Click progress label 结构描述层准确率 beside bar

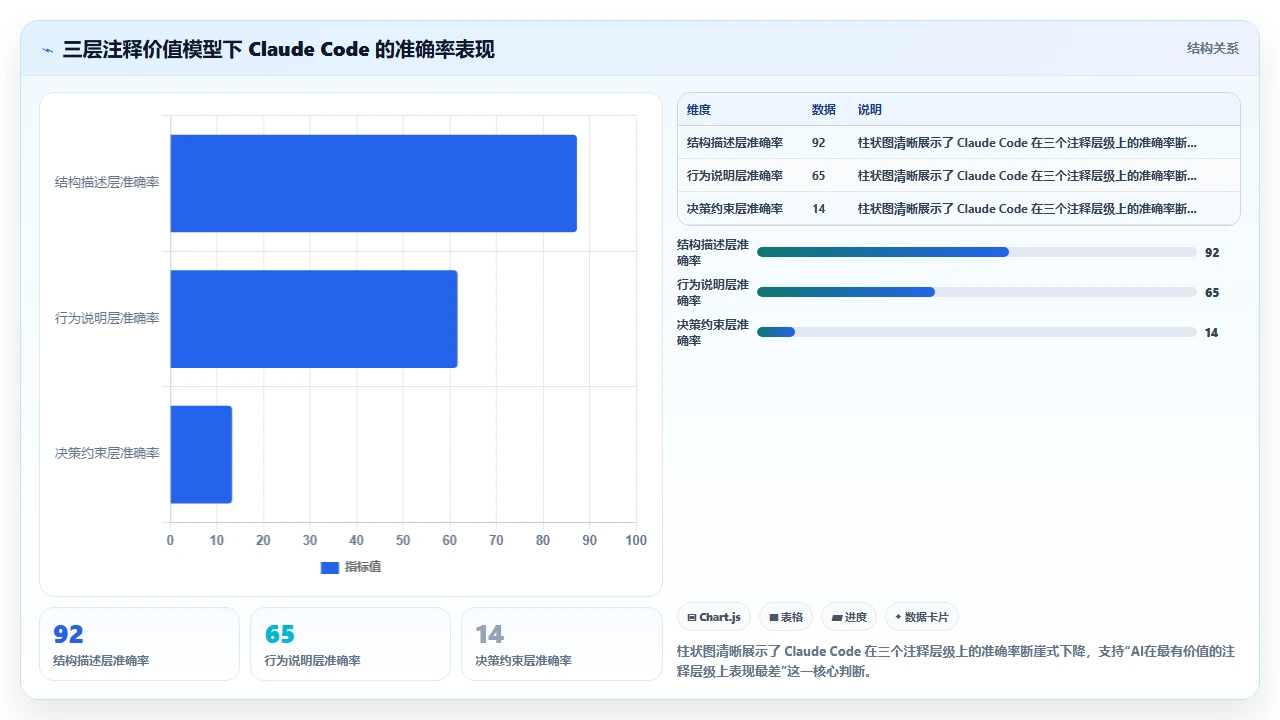713,252
